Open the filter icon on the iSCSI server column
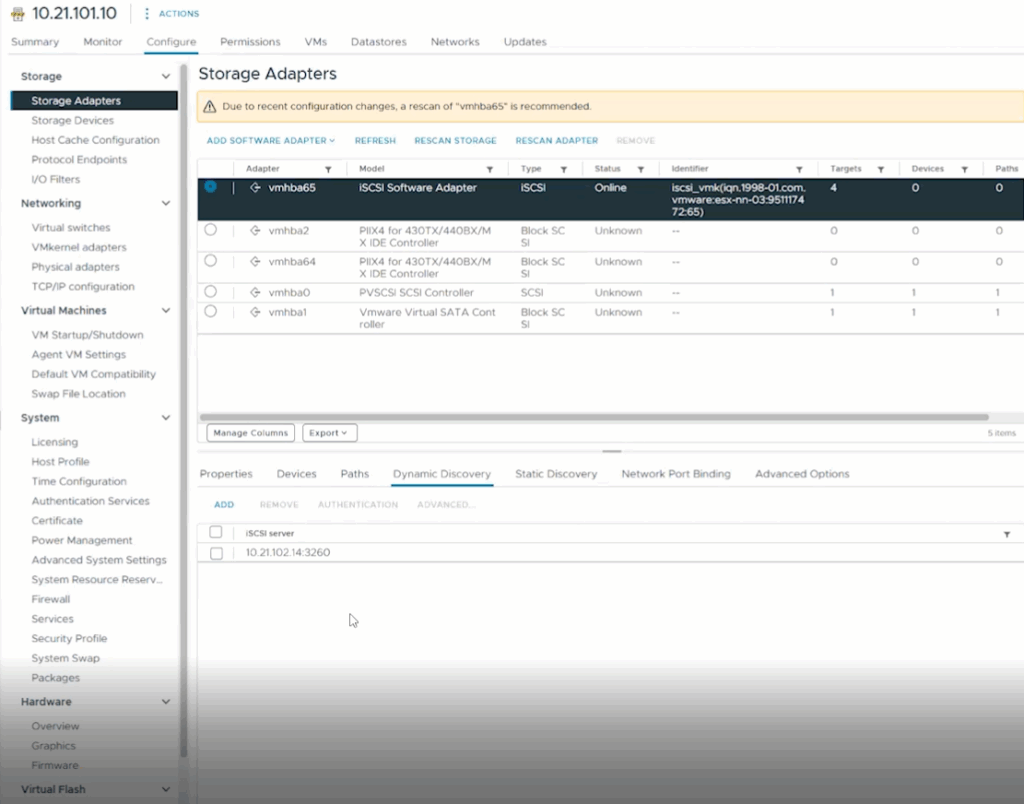The height and width of the screenshot is (804, 1024). 1007,534
